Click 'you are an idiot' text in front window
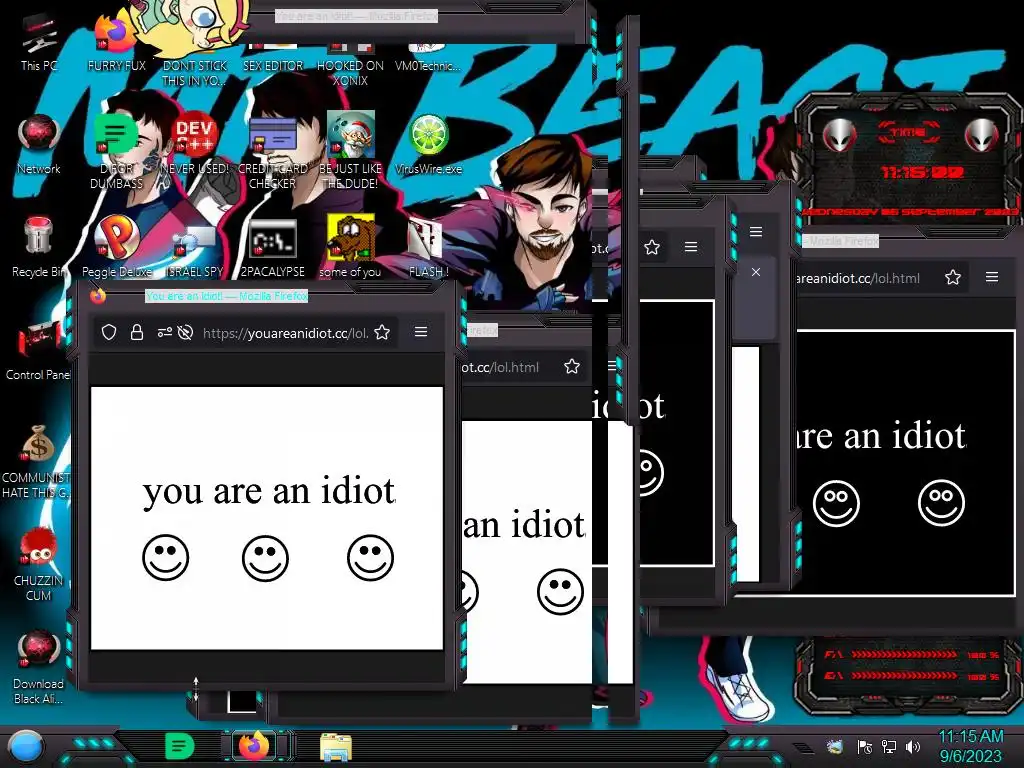 click(268, 491)
